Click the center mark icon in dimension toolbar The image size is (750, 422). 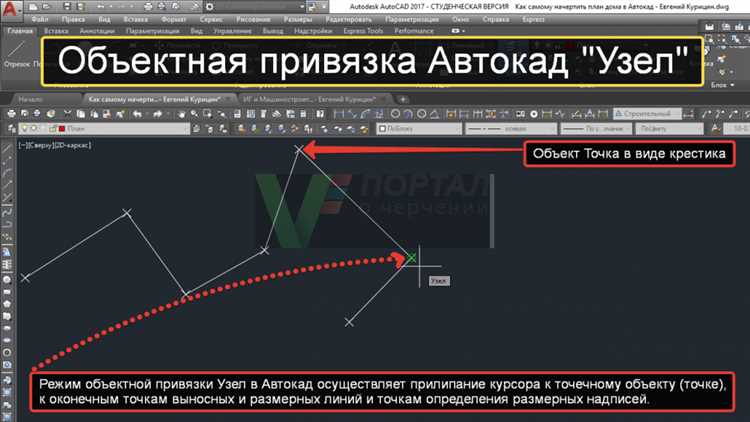click(x=534, y=114)
